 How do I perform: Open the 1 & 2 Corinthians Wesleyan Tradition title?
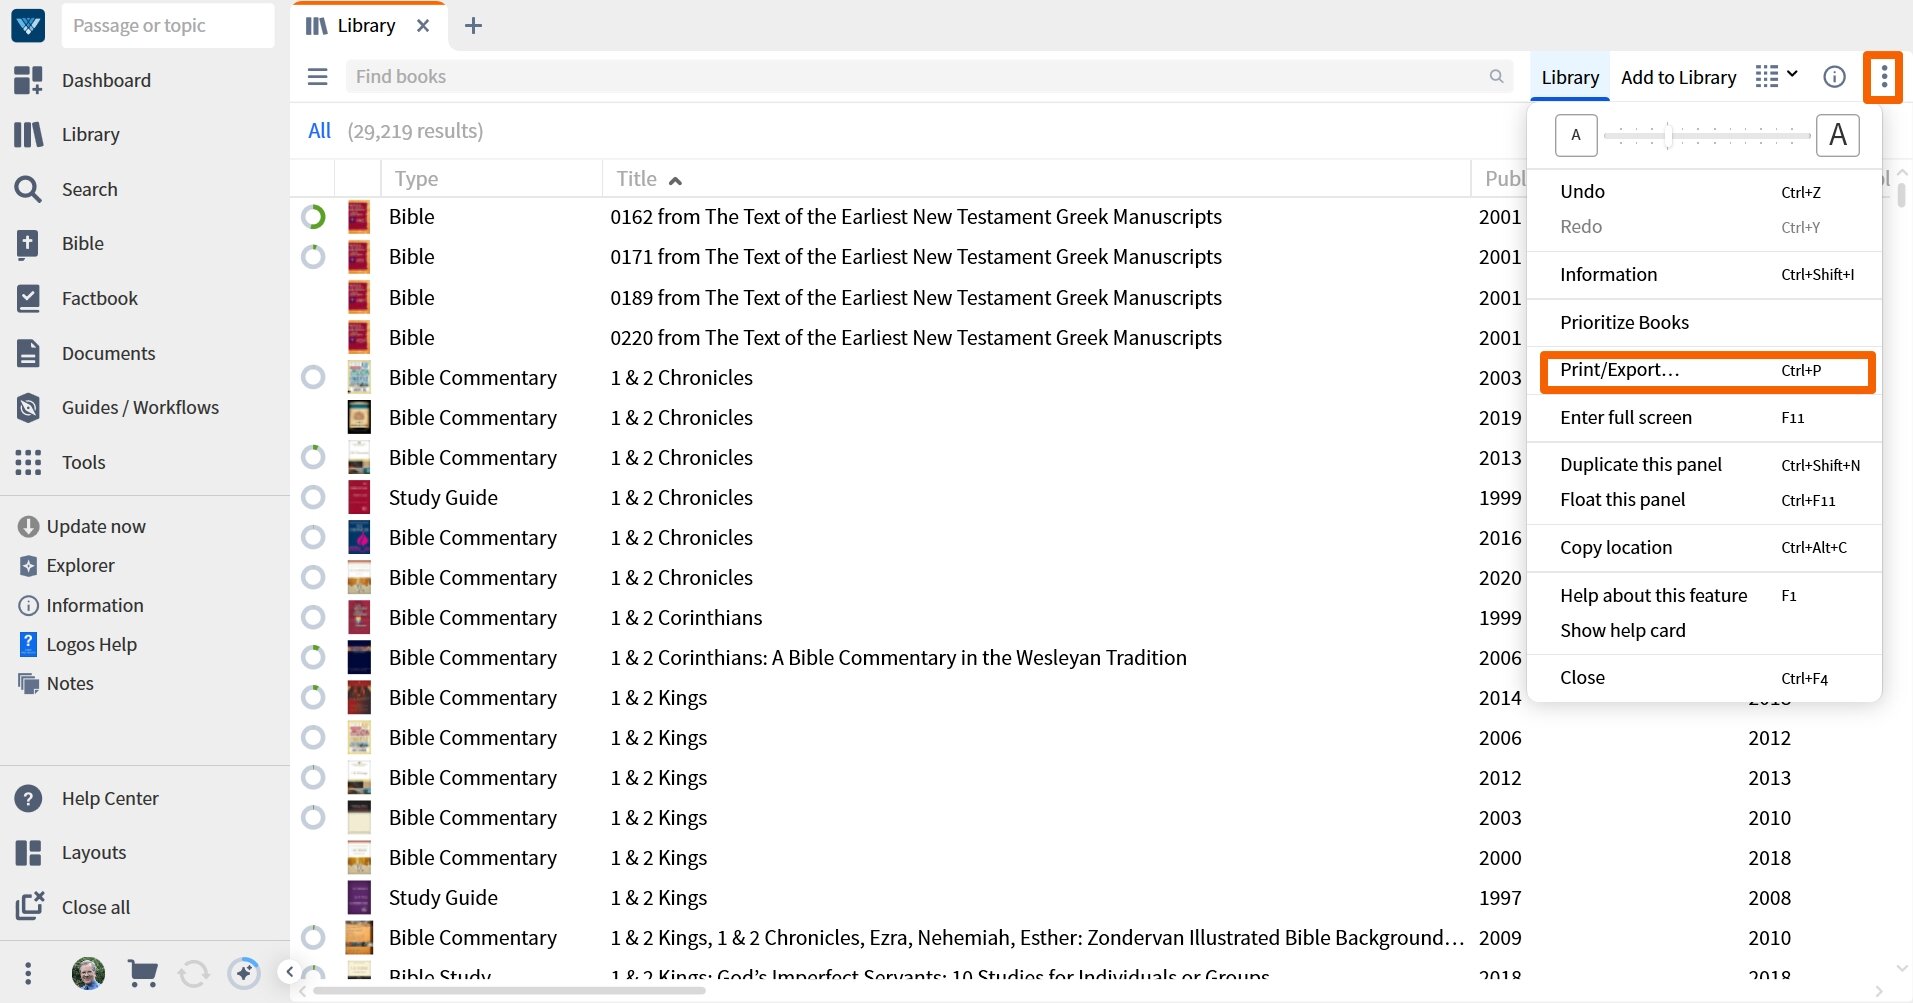pyautogui.click(x=898, y=658)
